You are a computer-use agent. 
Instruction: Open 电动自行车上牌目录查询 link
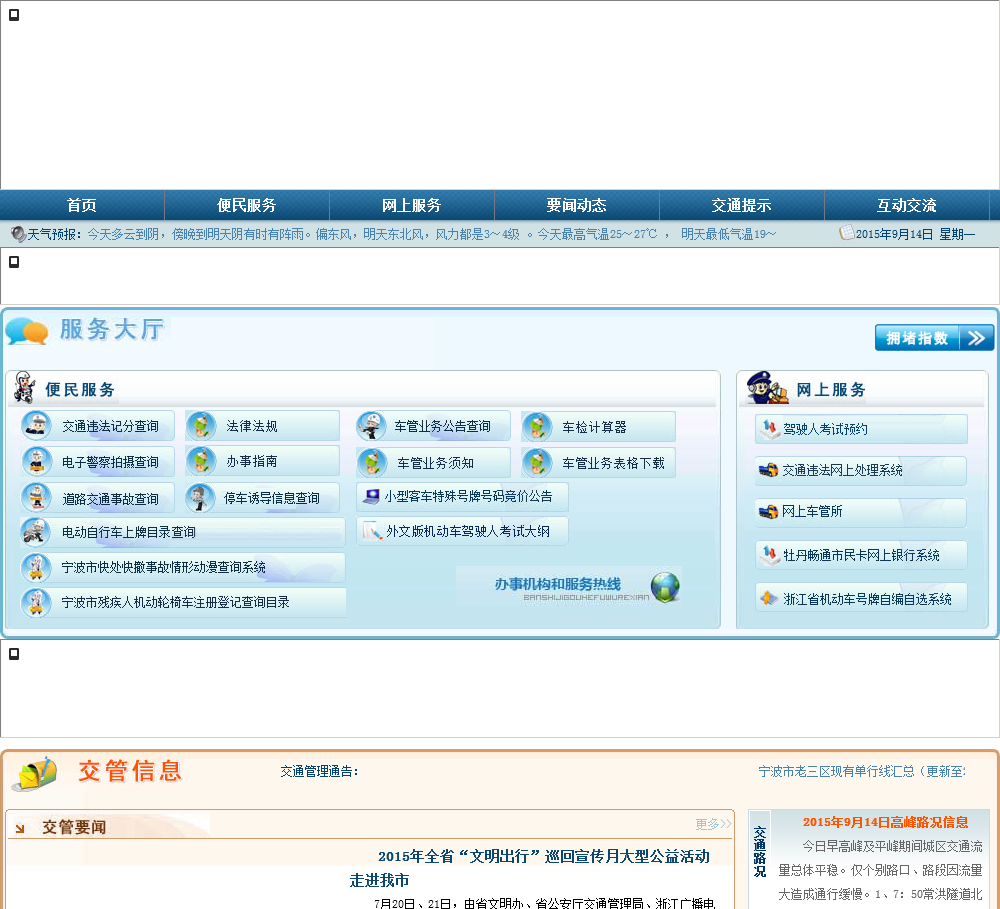[x=129, y=532]
